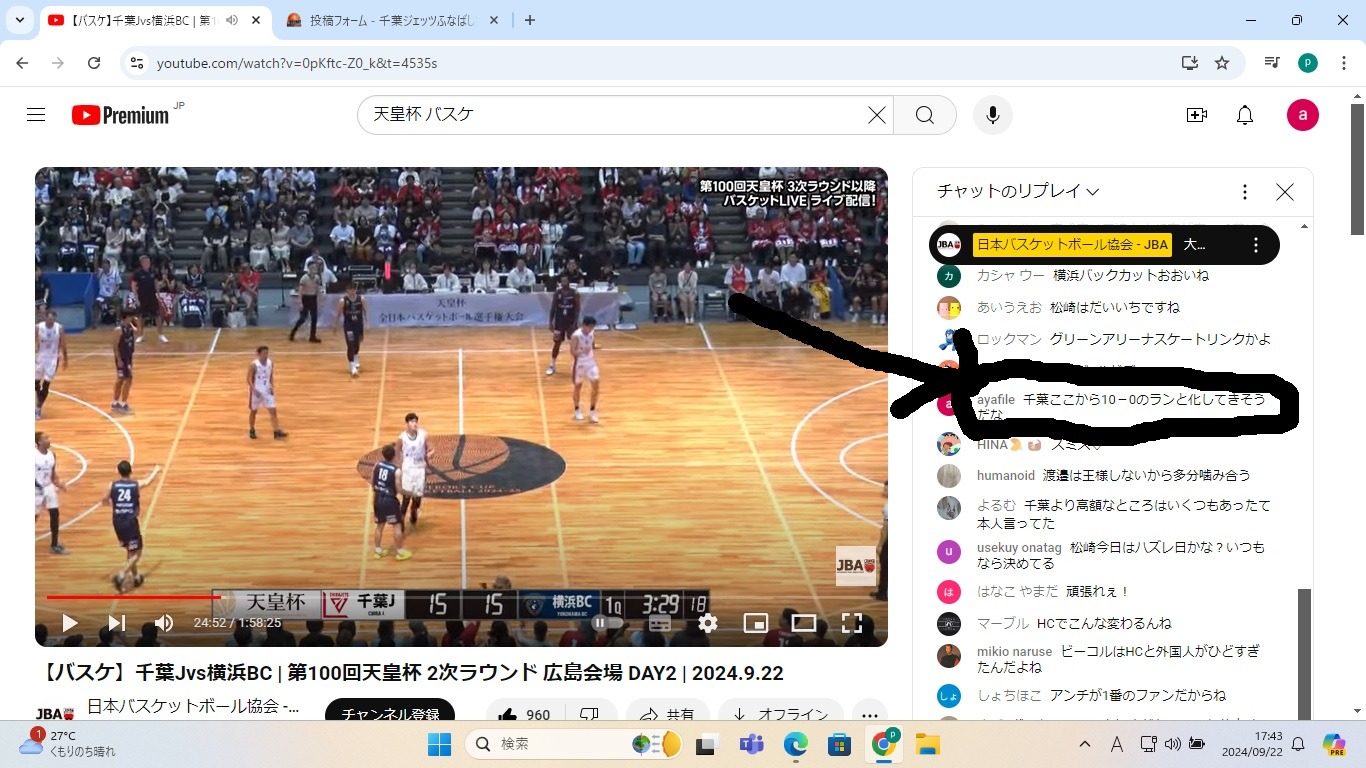The width and height of the screenshot is (1366, 768).
Task: Mute the video with the speaker icon
Action: (x=164, y=623)
